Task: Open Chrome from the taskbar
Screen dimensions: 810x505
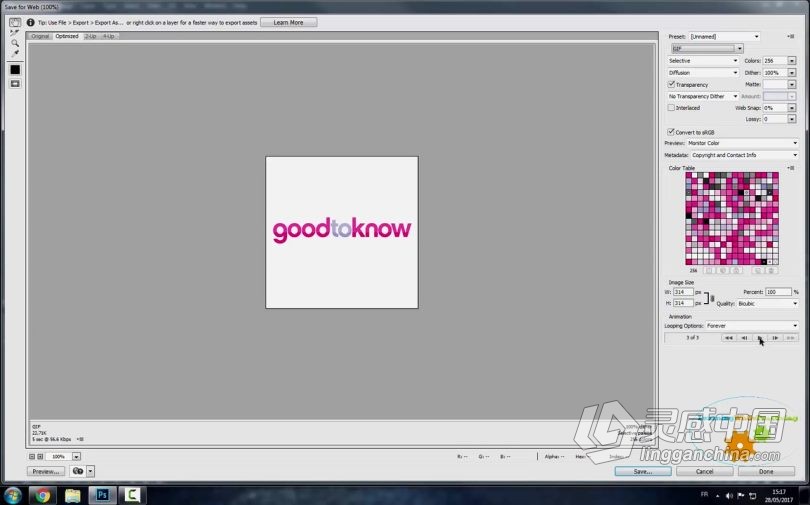Action: point(43,496)
